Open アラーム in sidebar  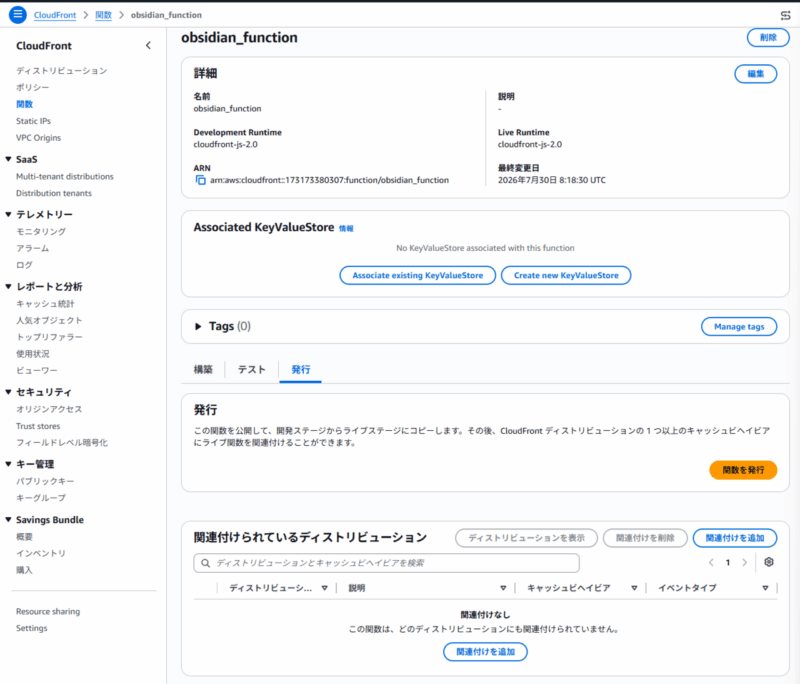tap(33, 248)
